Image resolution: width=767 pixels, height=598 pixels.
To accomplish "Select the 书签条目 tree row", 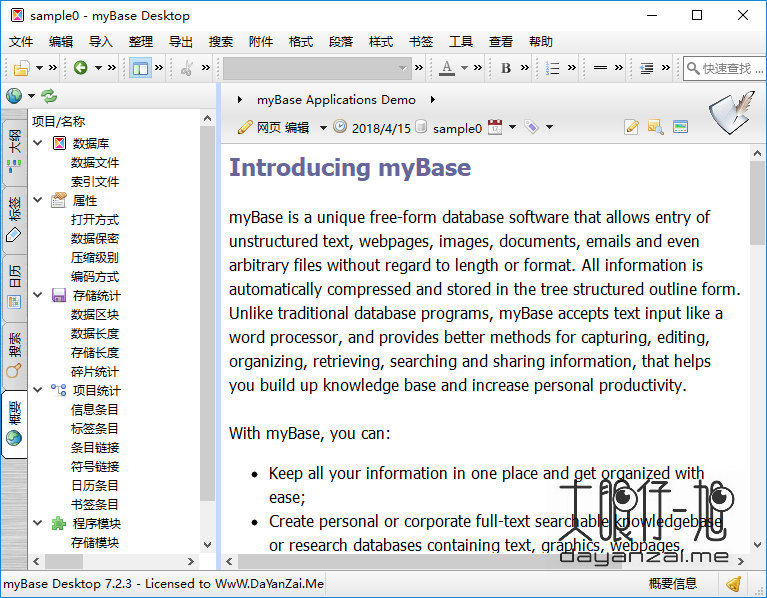I will pos(95,504).
